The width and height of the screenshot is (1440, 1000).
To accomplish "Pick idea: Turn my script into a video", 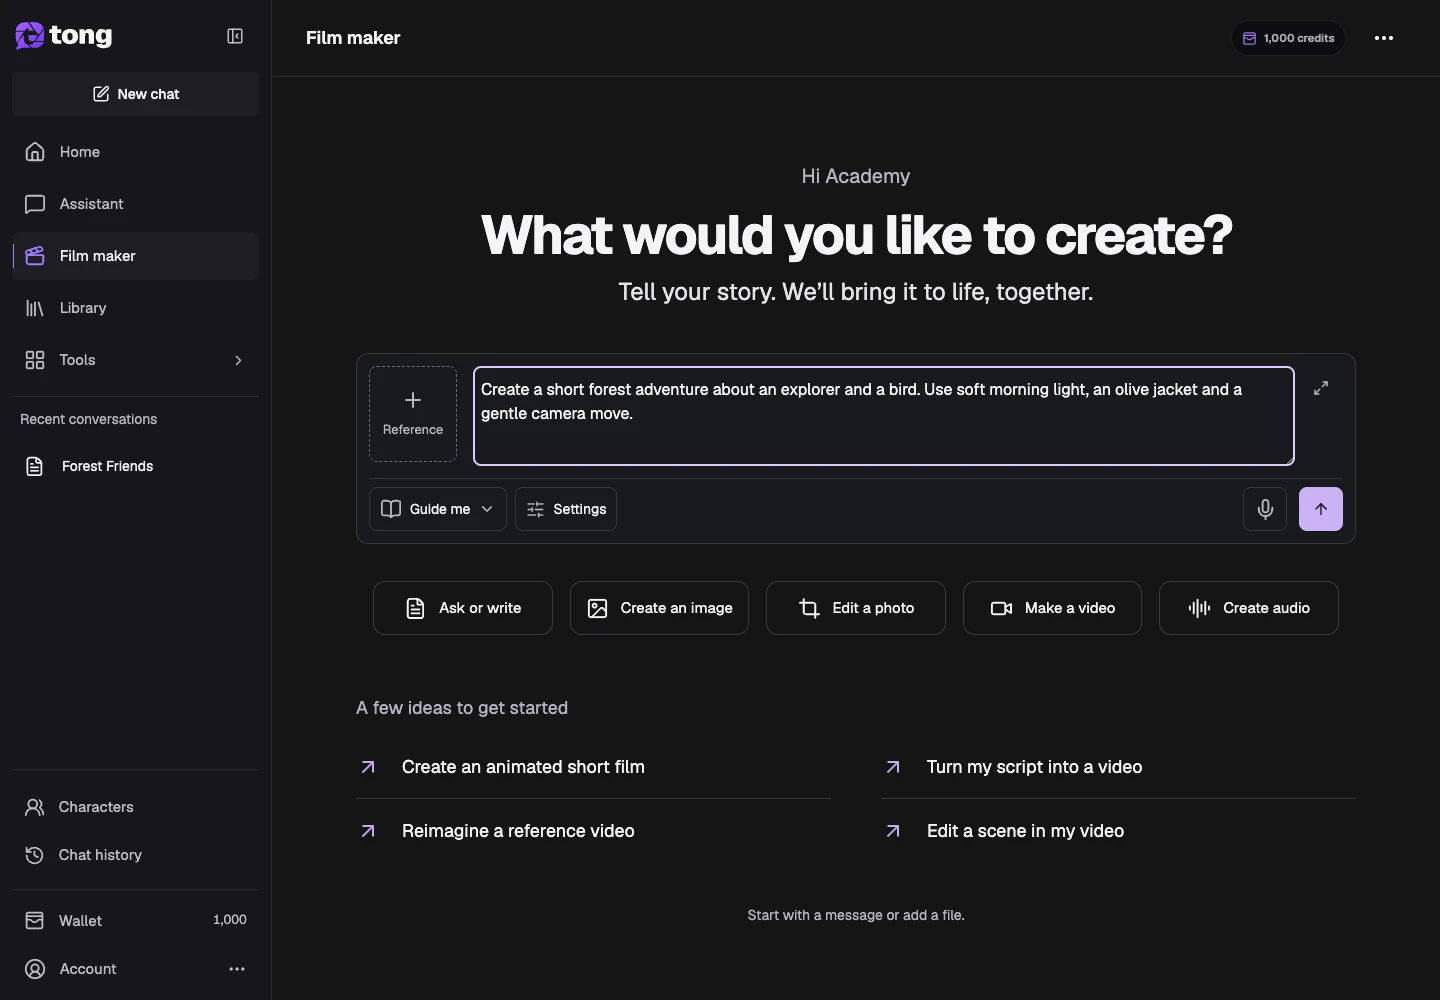I will [1118, 767].
